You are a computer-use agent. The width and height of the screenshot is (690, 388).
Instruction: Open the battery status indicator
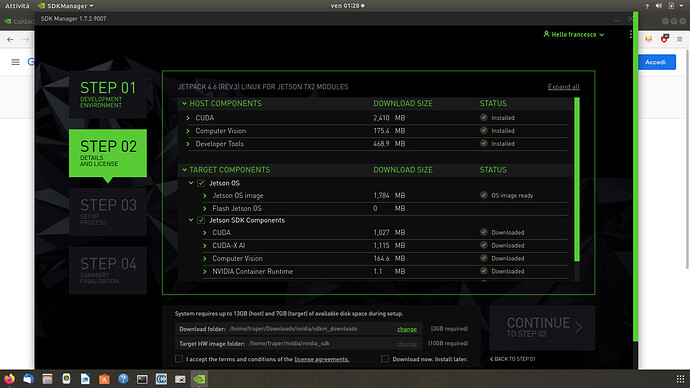click(671, 6)
